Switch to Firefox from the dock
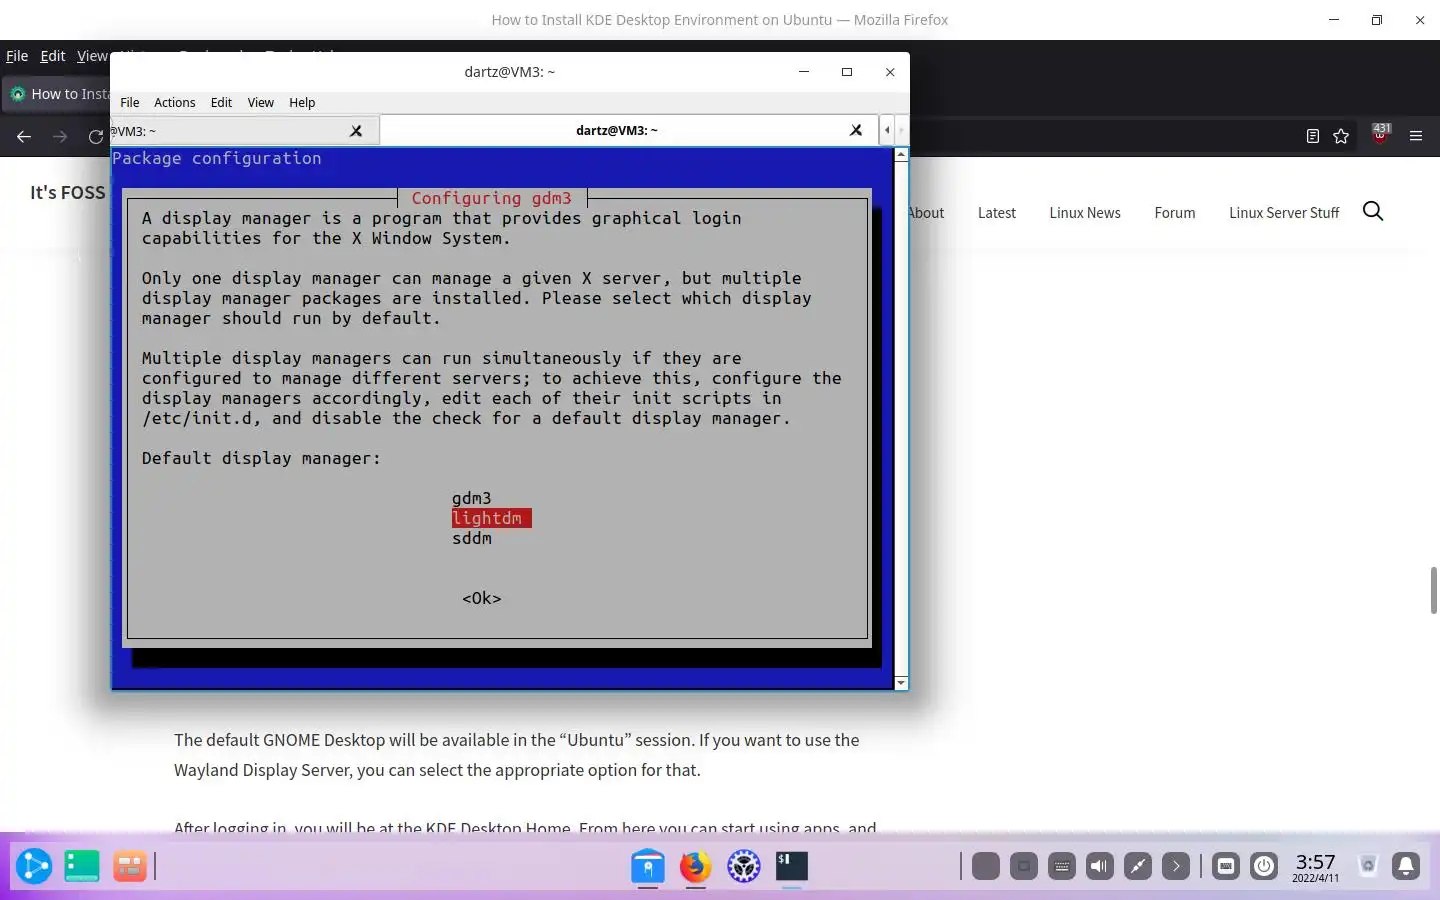 696,866
